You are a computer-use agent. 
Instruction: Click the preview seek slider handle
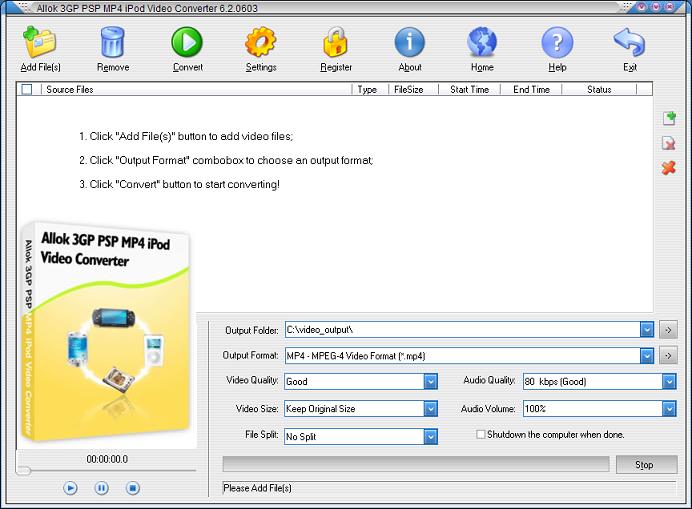pyautogui.click(x=23, y=471)
